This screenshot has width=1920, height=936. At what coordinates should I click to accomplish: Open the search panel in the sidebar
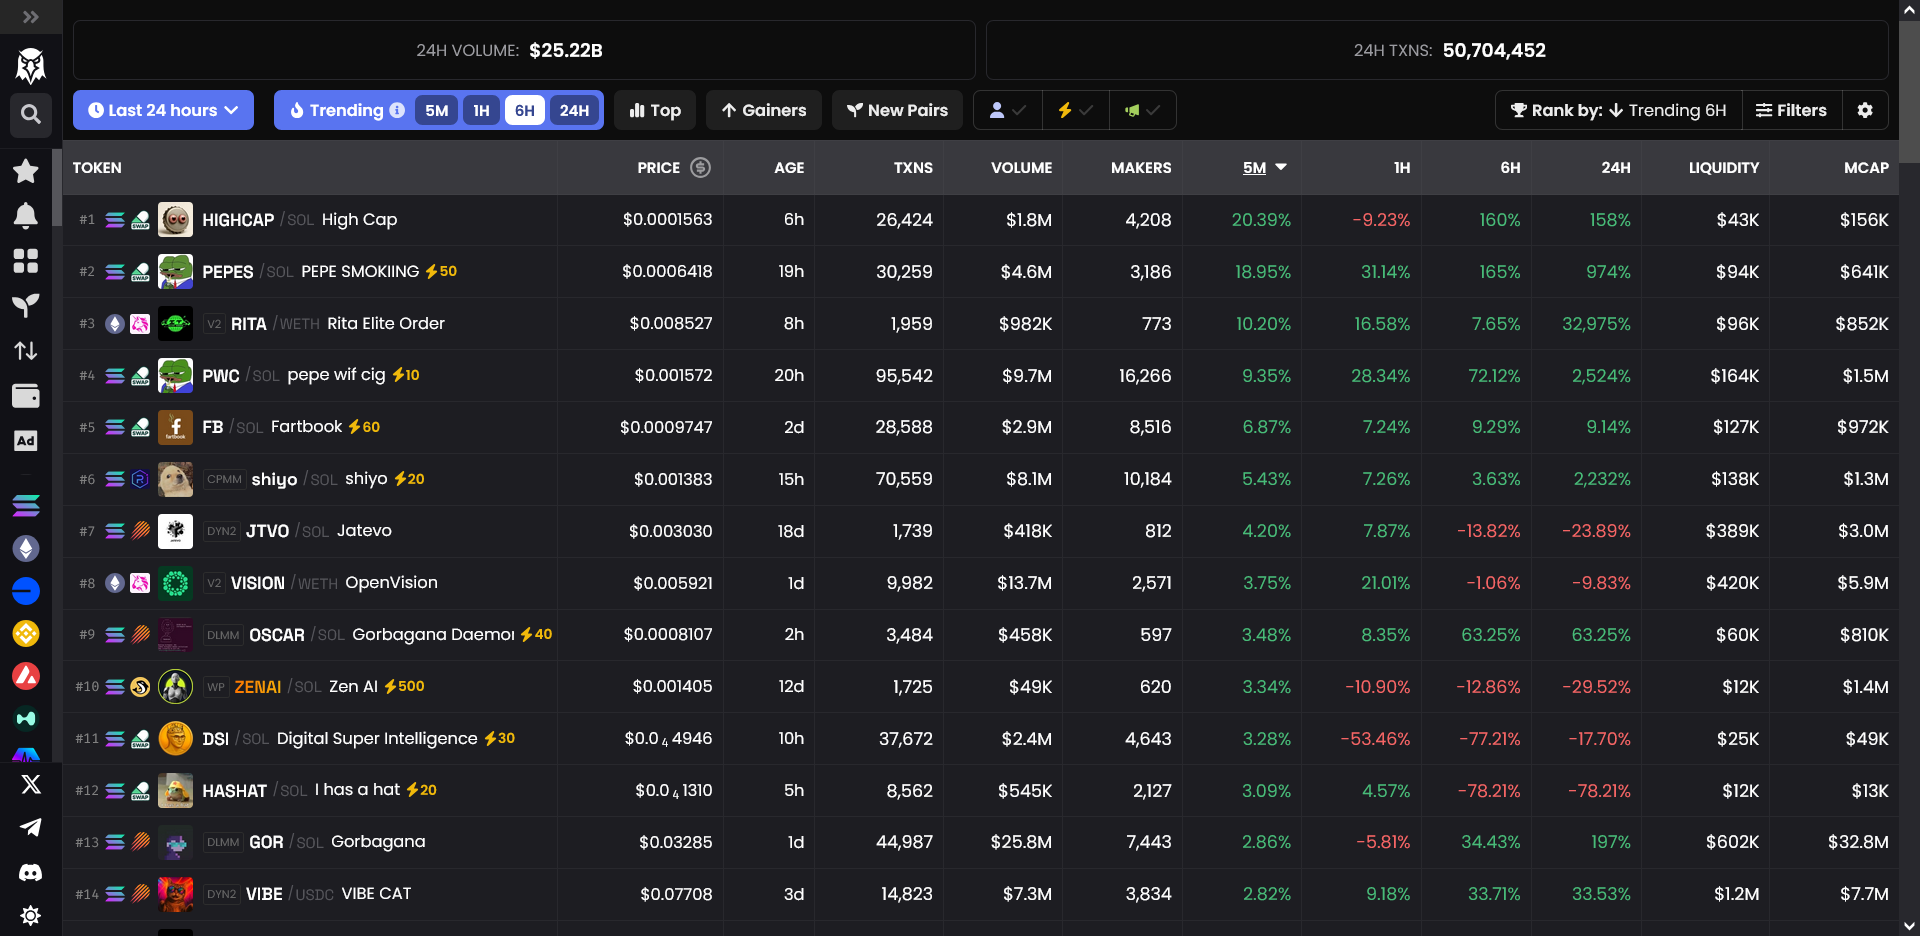coord(30,115)
